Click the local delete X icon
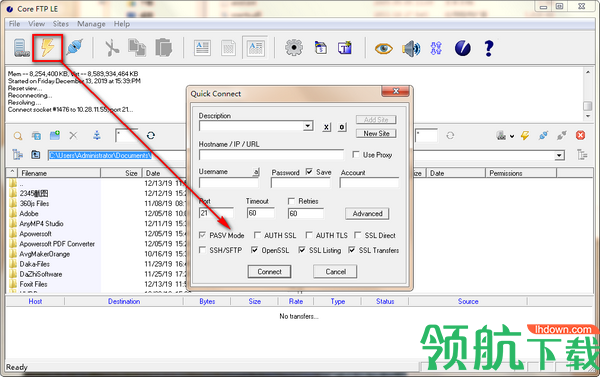The width and height of the screenshot is (600, 377). pos(73,135)
